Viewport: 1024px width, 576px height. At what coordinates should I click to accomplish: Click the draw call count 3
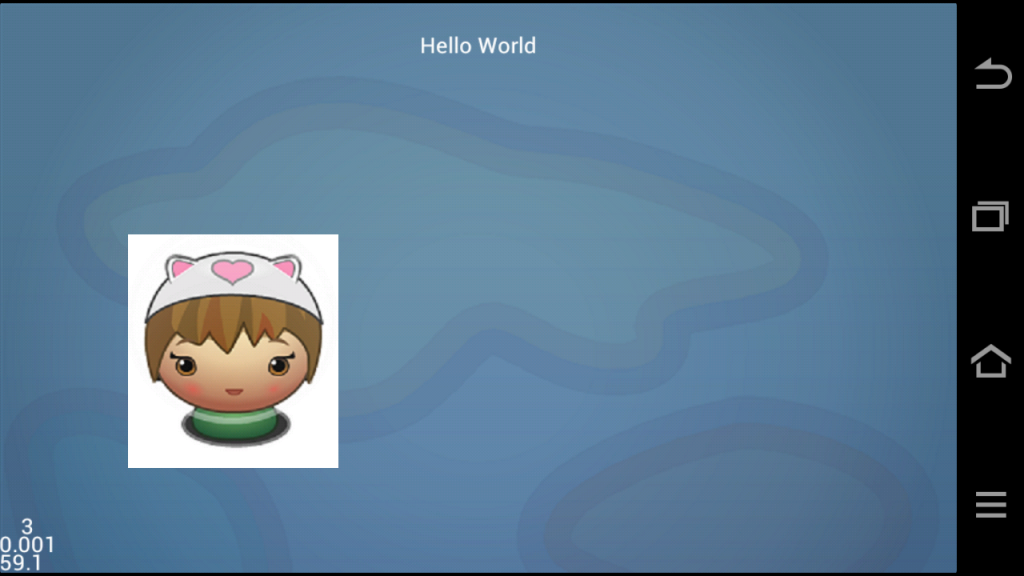coord(27,526)
